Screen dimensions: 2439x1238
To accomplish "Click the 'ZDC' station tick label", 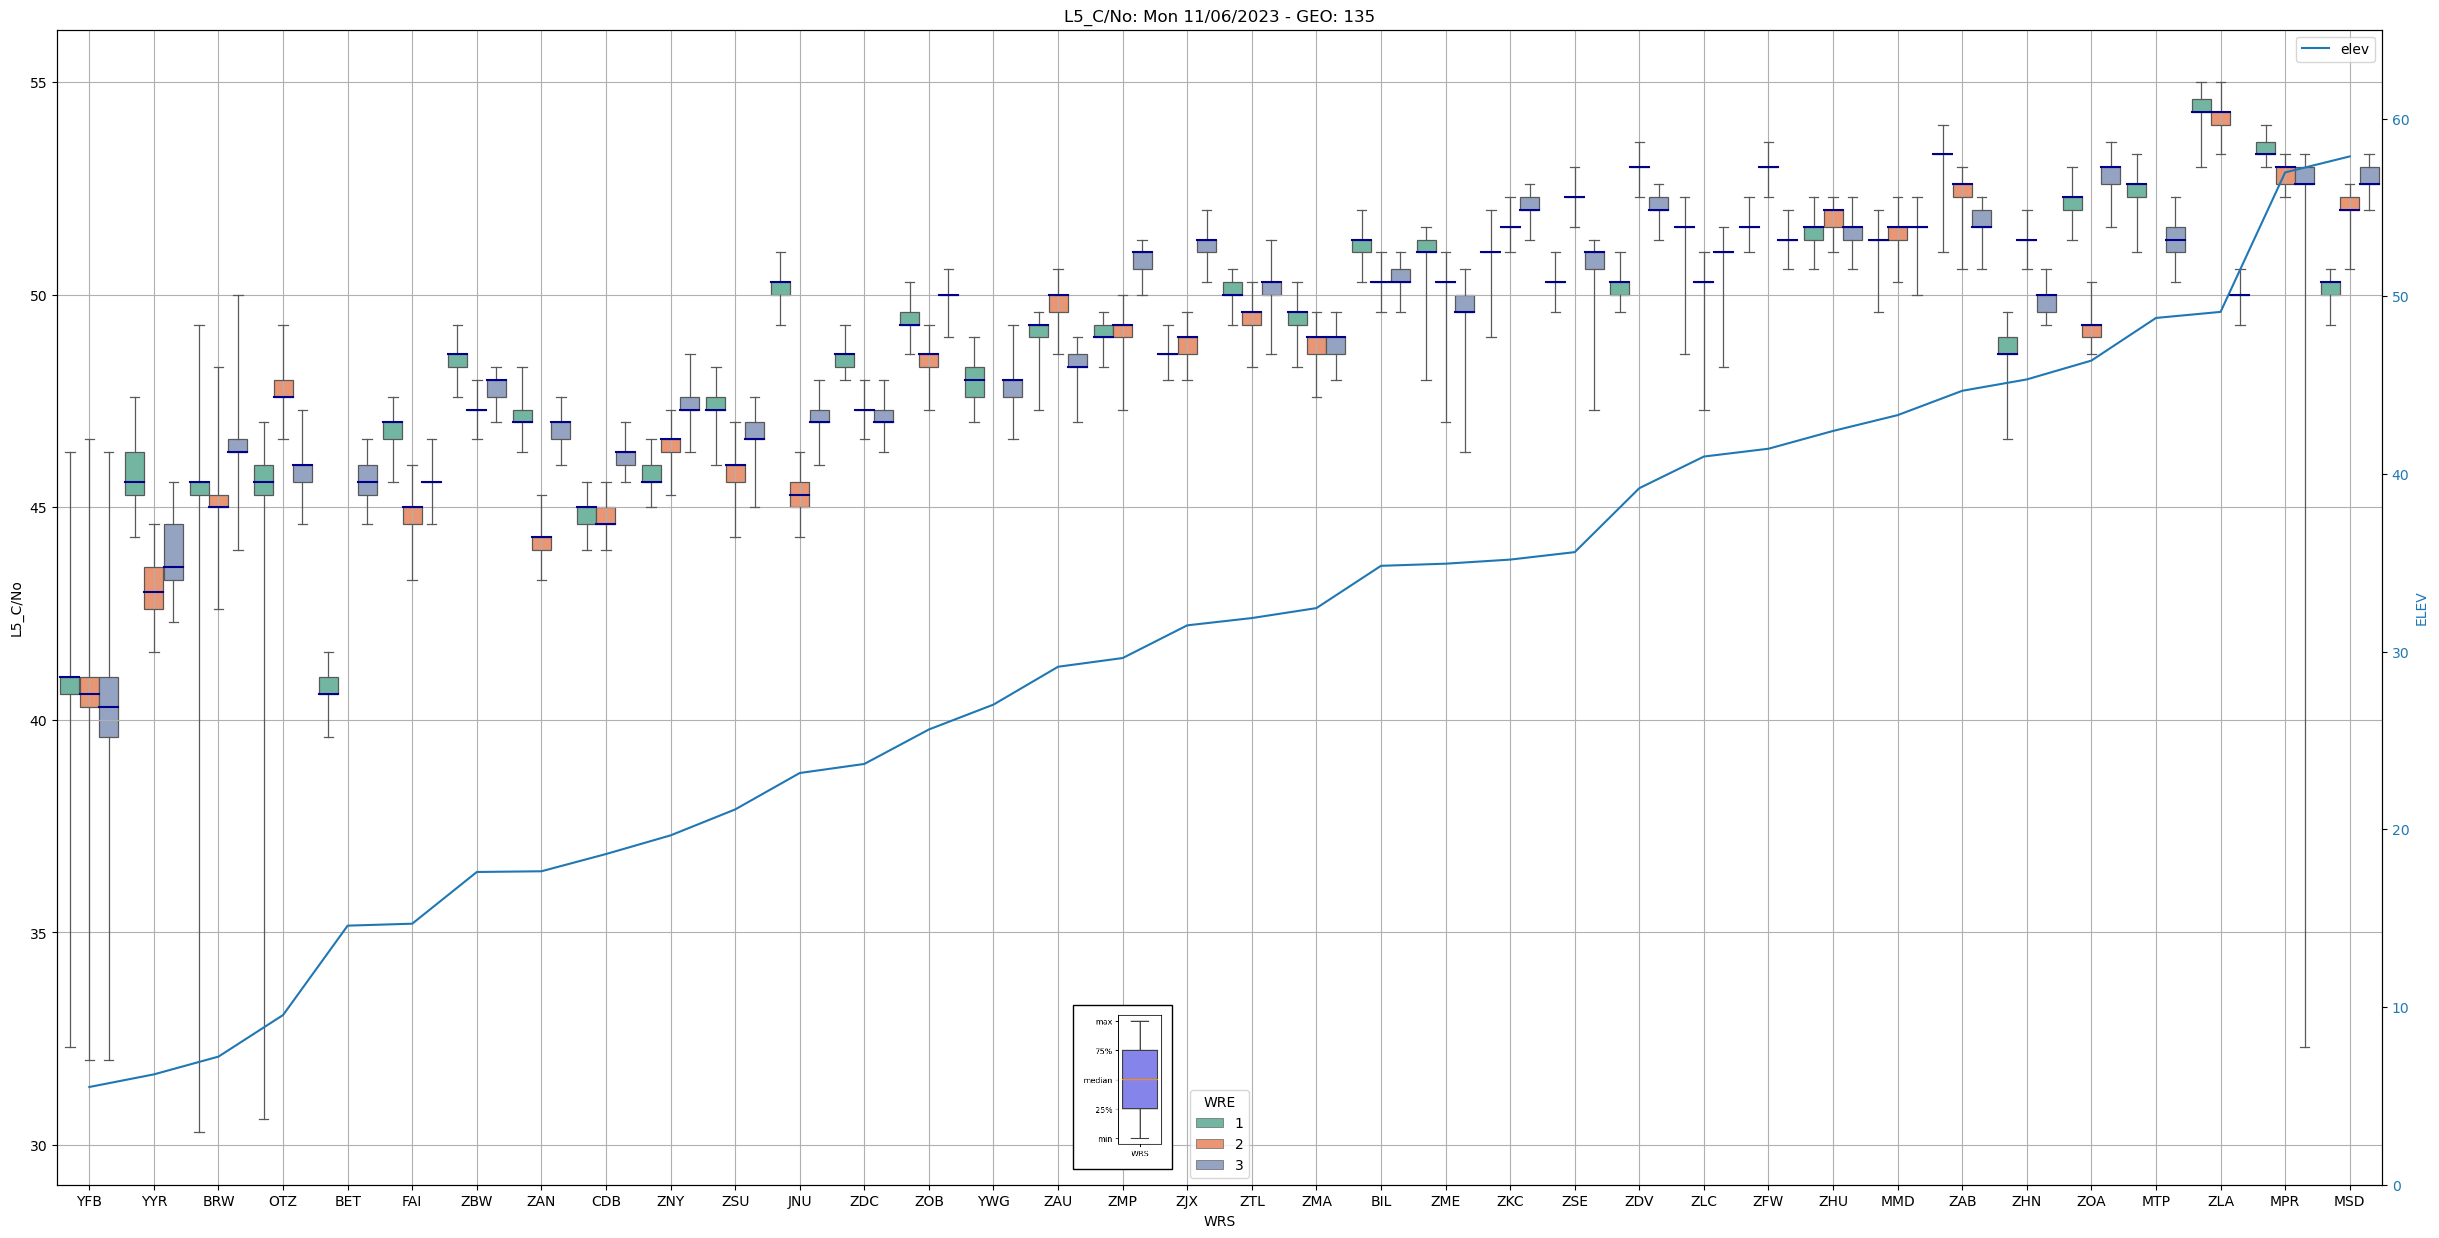I will (864, 1201).
